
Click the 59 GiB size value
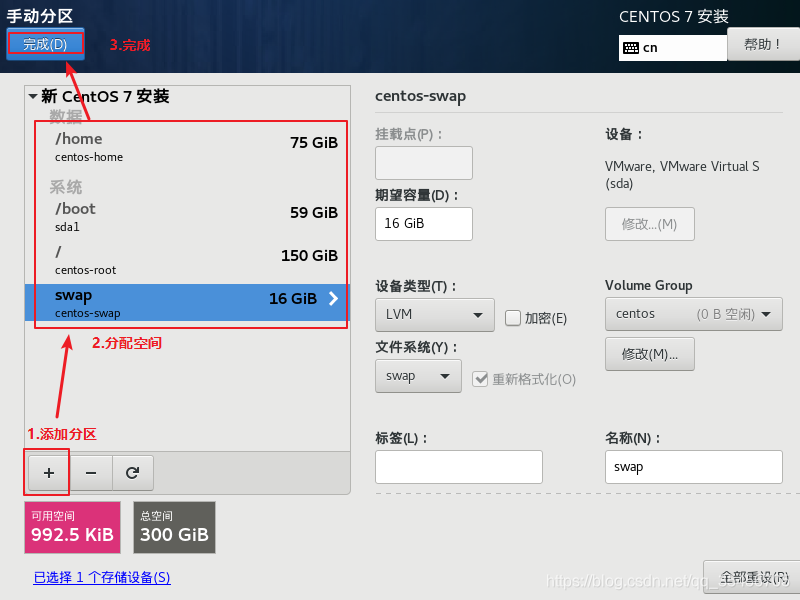[x=314, y=213]
